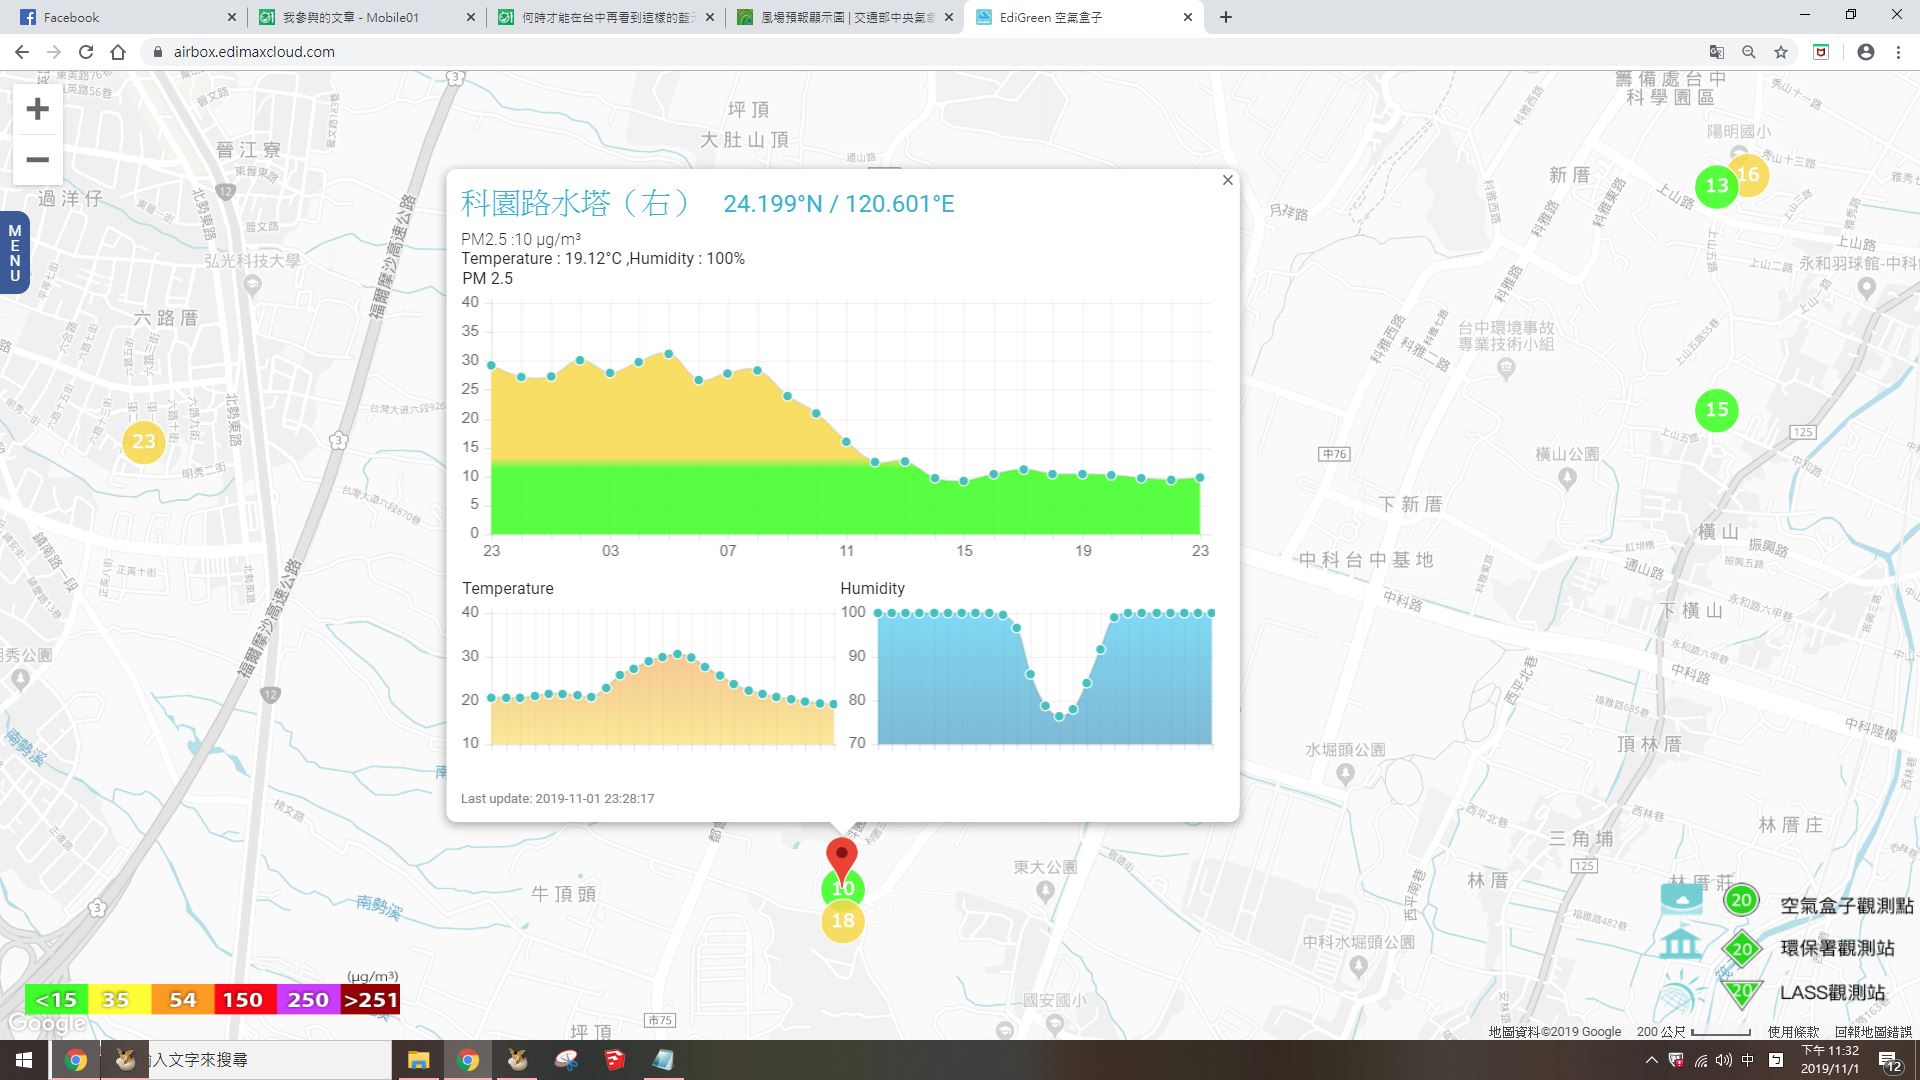1920x1080 pixels.
Task: Open the Chrome three-dot menu
Action: pyautogui.click(x=1898, y=52)
